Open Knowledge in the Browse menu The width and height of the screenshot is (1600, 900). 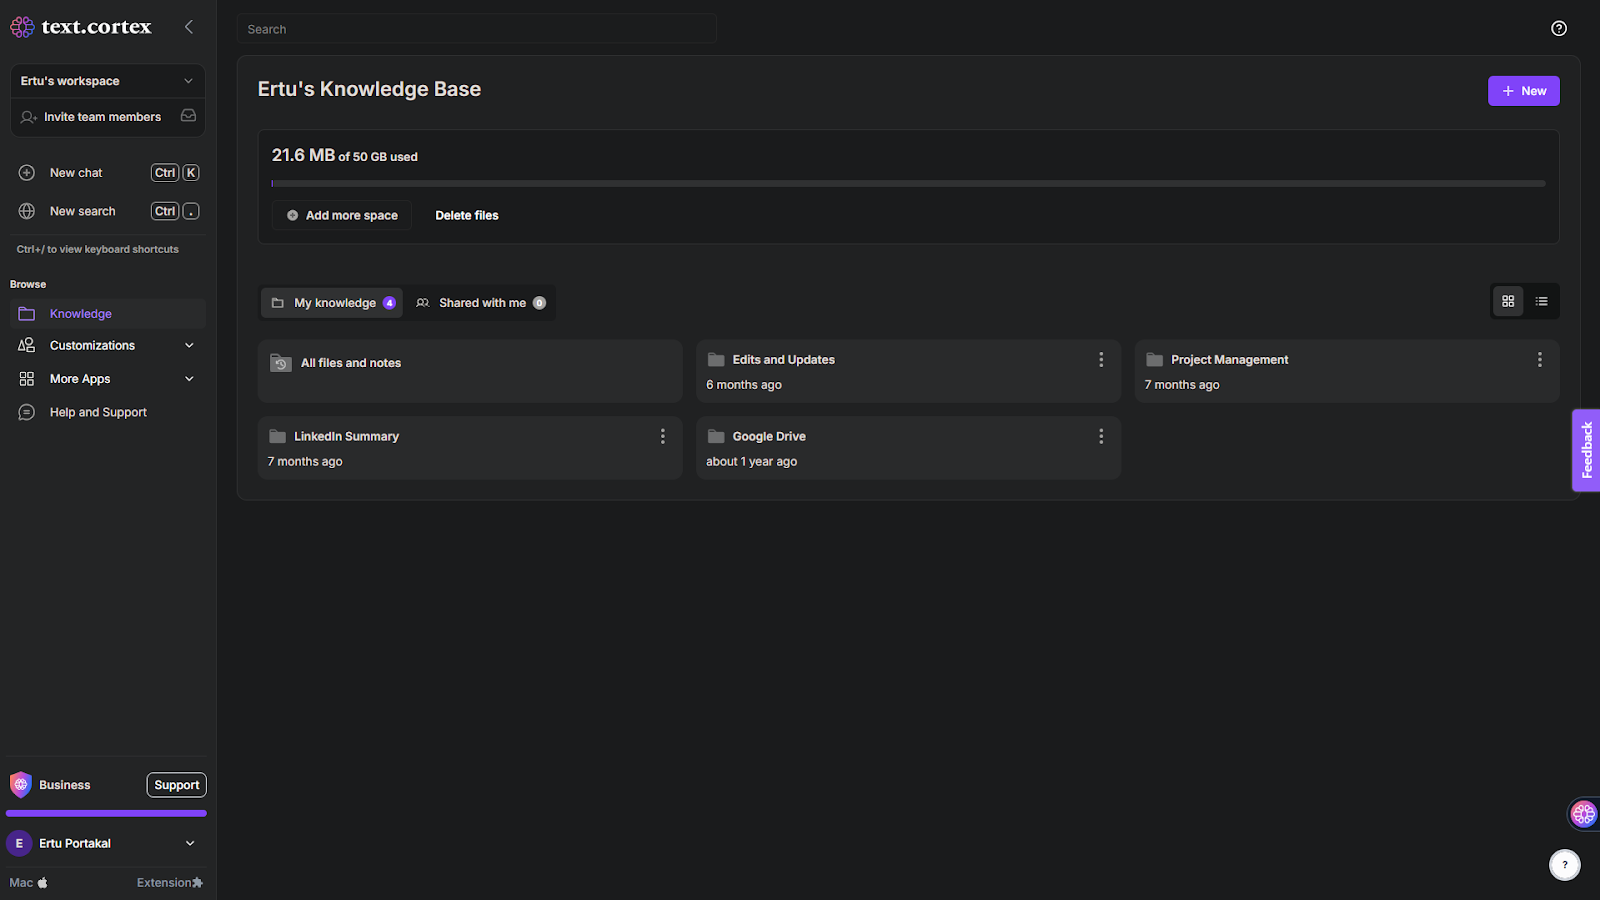[108, 314]
